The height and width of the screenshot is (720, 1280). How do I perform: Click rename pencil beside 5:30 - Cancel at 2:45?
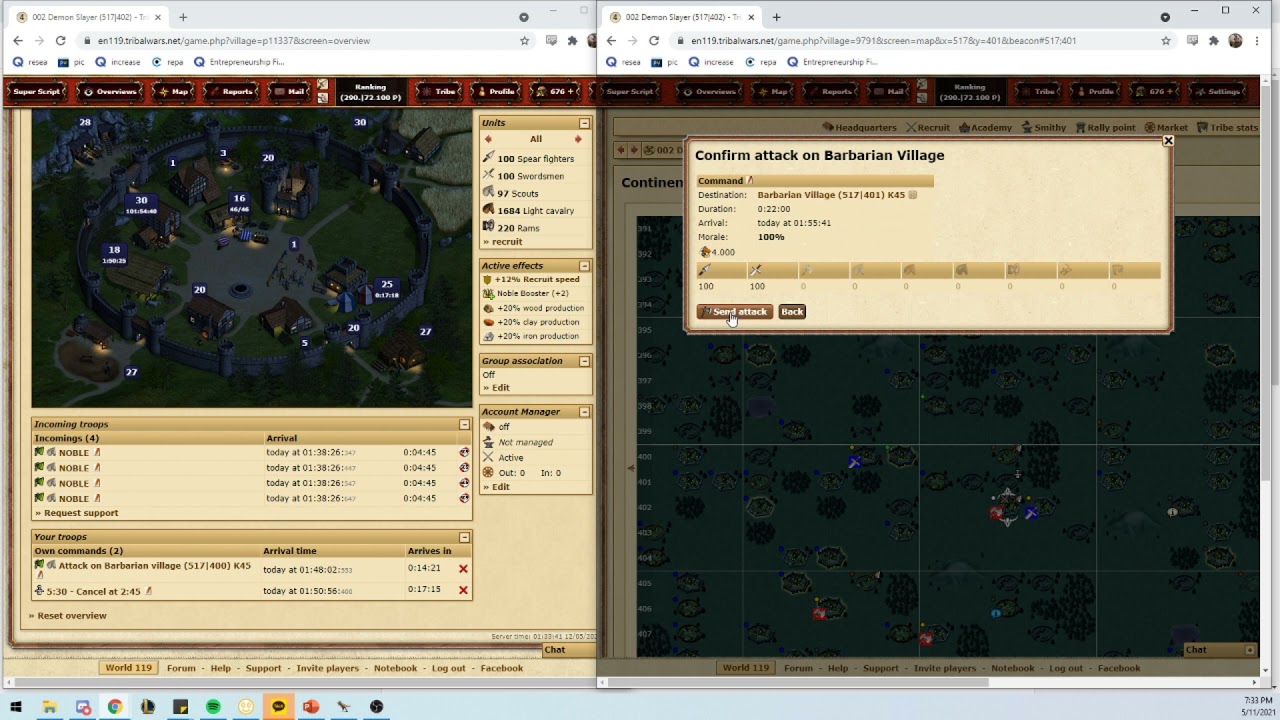coord(149,591)
